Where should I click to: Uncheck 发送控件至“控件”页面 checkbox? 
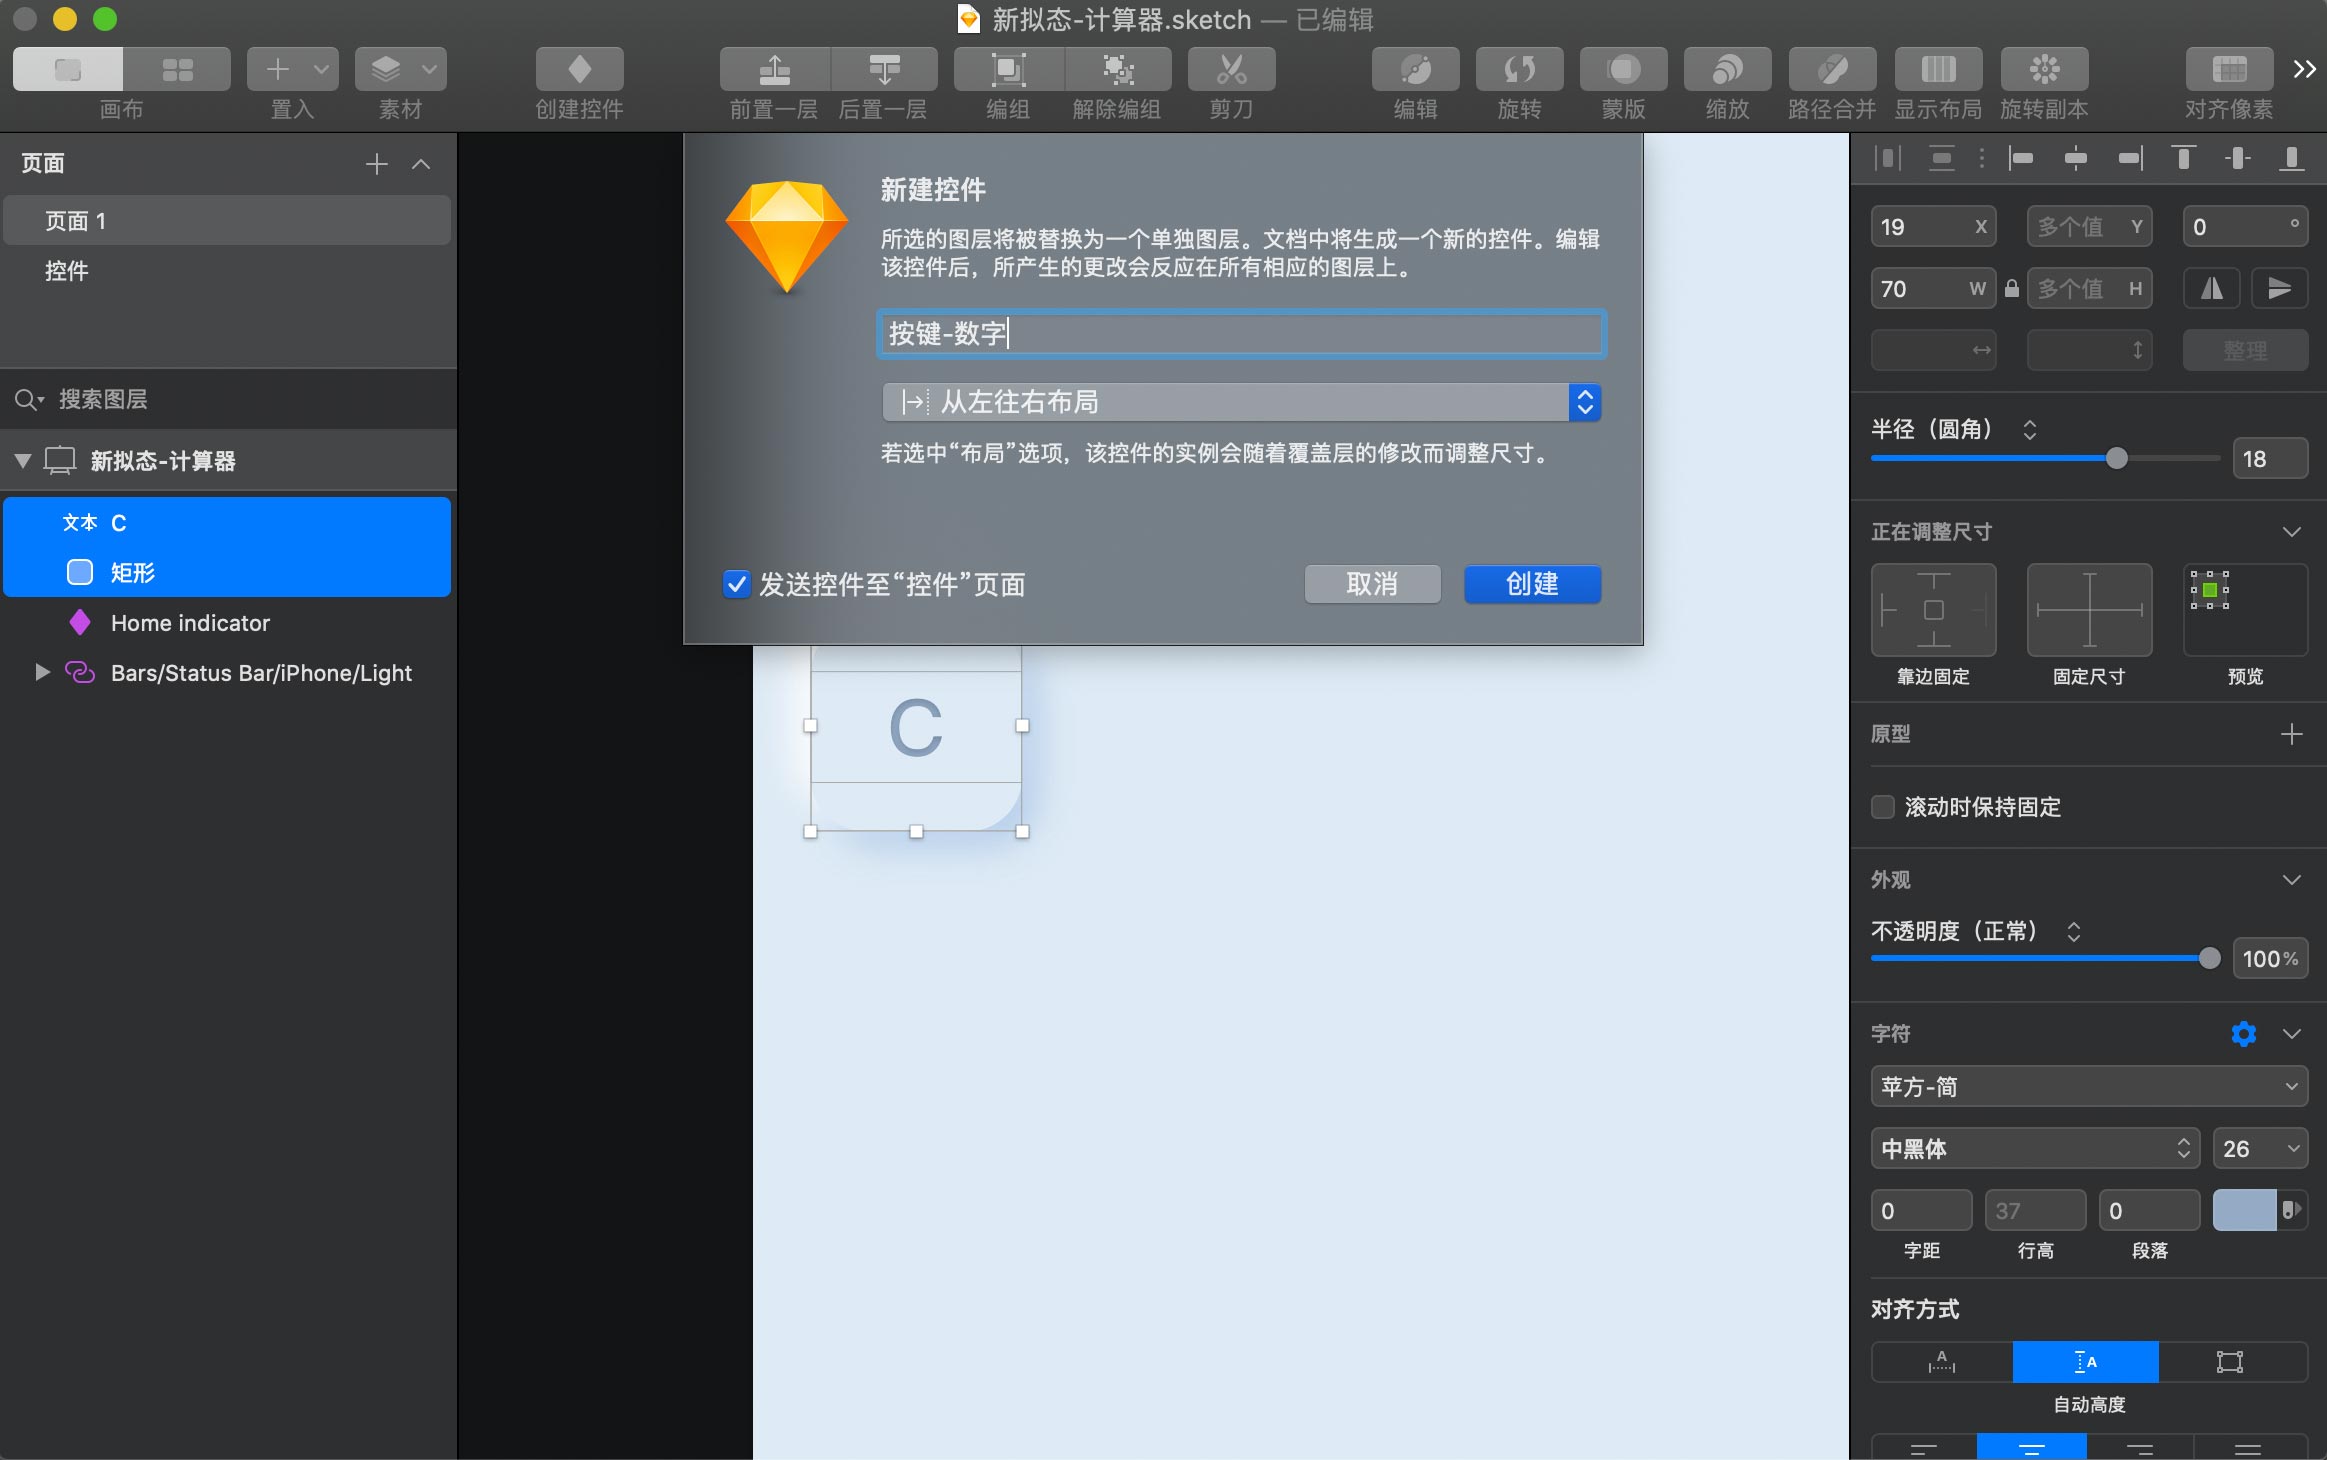pyautogui.click(x=737, y=585)
